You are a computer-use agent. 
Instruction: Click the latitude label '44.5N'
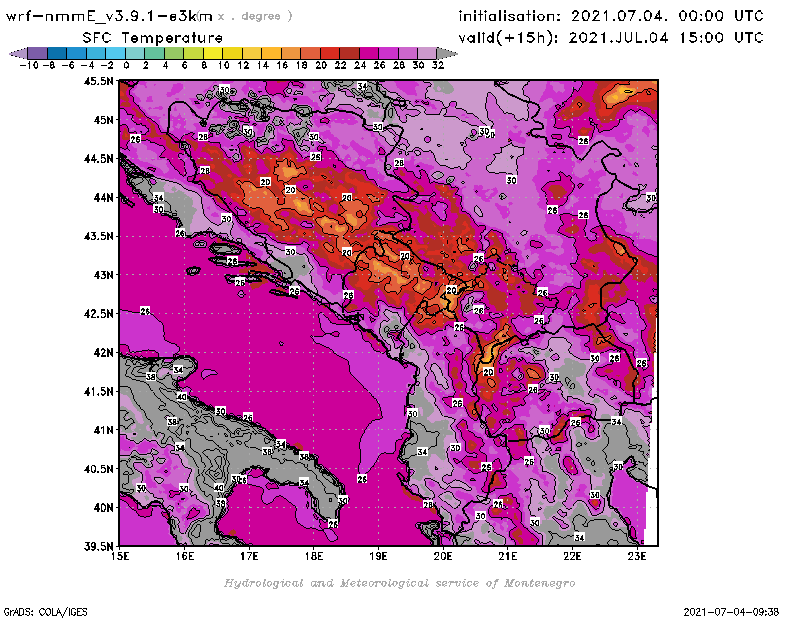pos(99,159)
